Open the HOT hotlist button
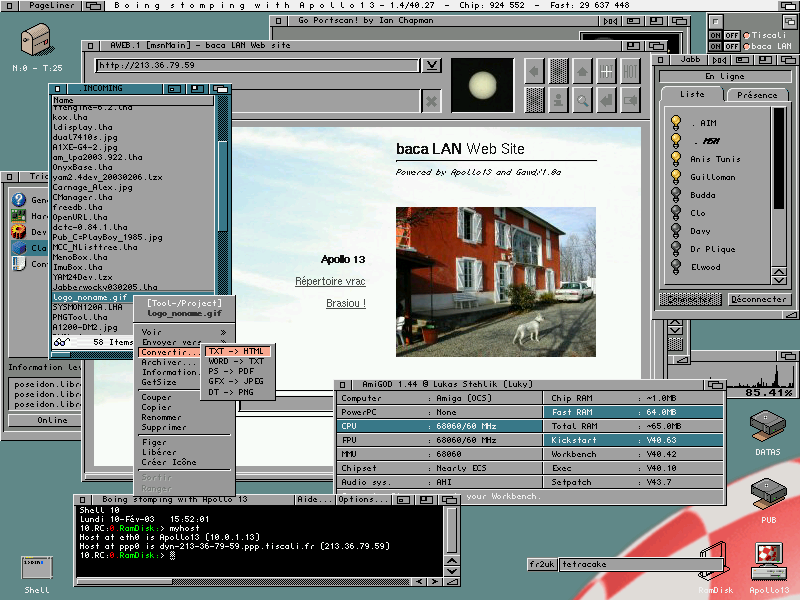This screenshot has width=800, height=600. coord(630,71)
